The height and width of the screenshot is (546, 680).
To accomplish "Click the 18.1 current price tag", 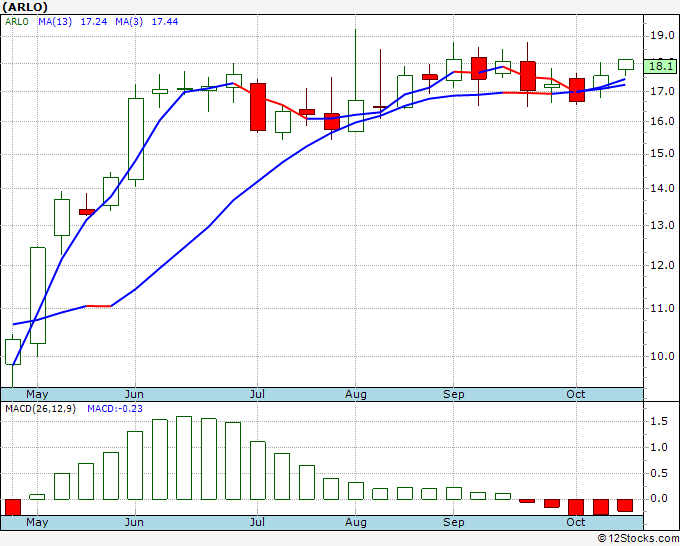I will pos(661,66).
